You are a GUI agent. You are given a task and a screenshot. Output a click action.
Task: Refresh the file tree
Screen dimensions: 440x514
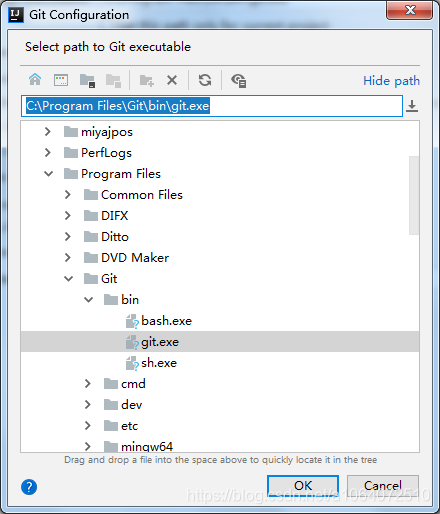coord(205,80)
